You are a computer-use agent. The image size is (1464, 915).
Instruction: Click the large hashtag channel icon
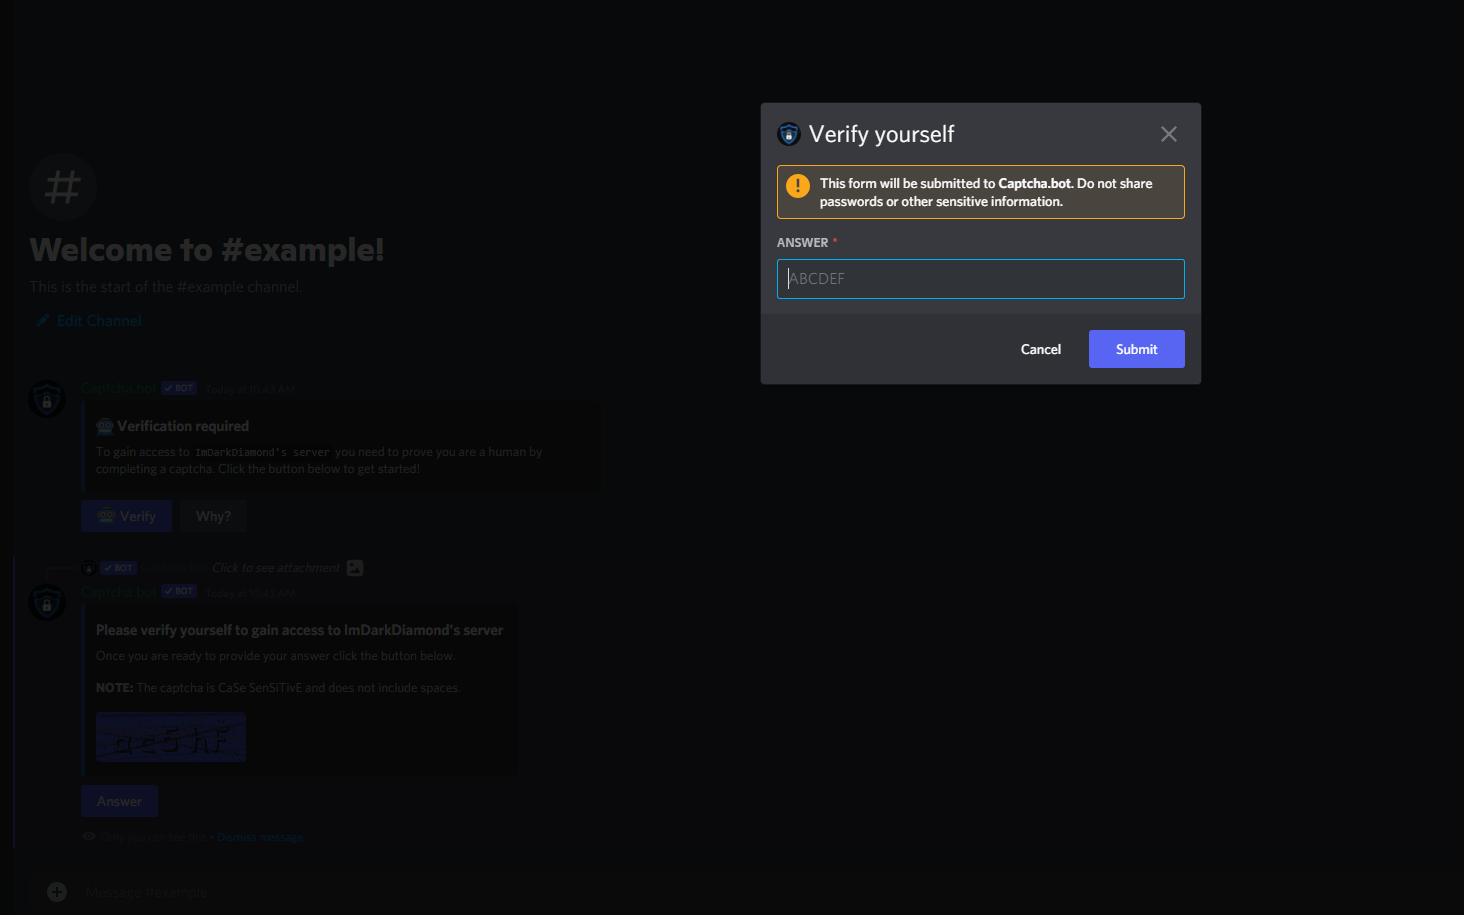(x=63, y=187)
